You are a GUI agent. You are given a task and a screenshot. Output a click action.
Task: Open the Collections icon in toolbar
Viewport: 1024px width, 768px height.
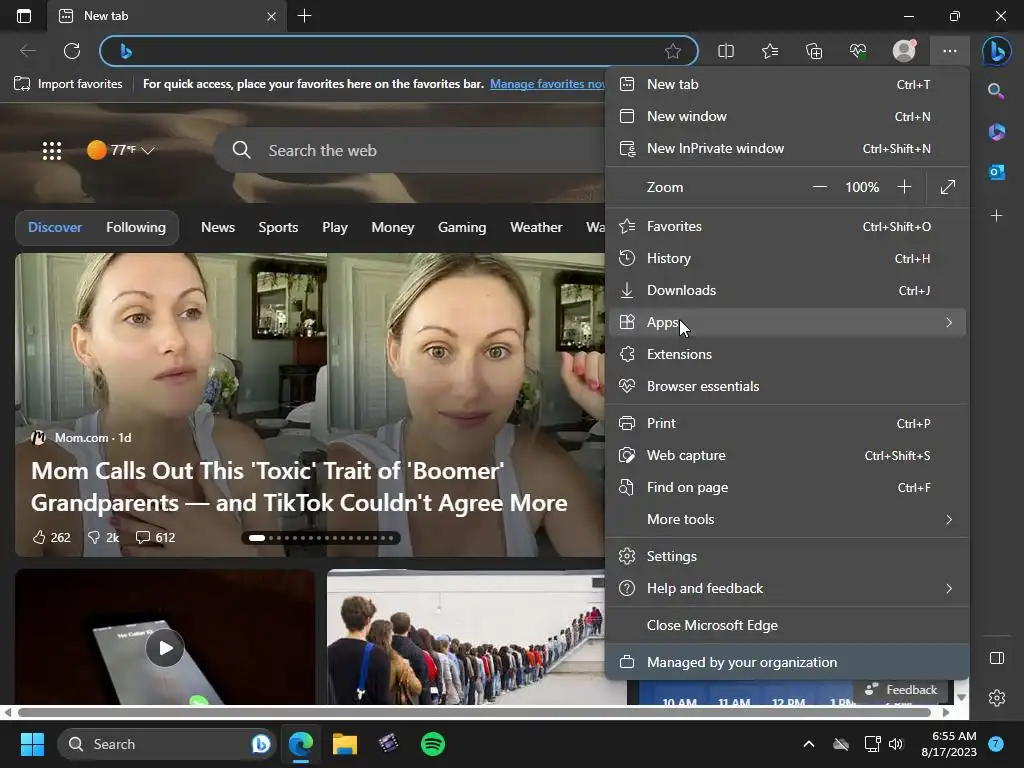814,51
